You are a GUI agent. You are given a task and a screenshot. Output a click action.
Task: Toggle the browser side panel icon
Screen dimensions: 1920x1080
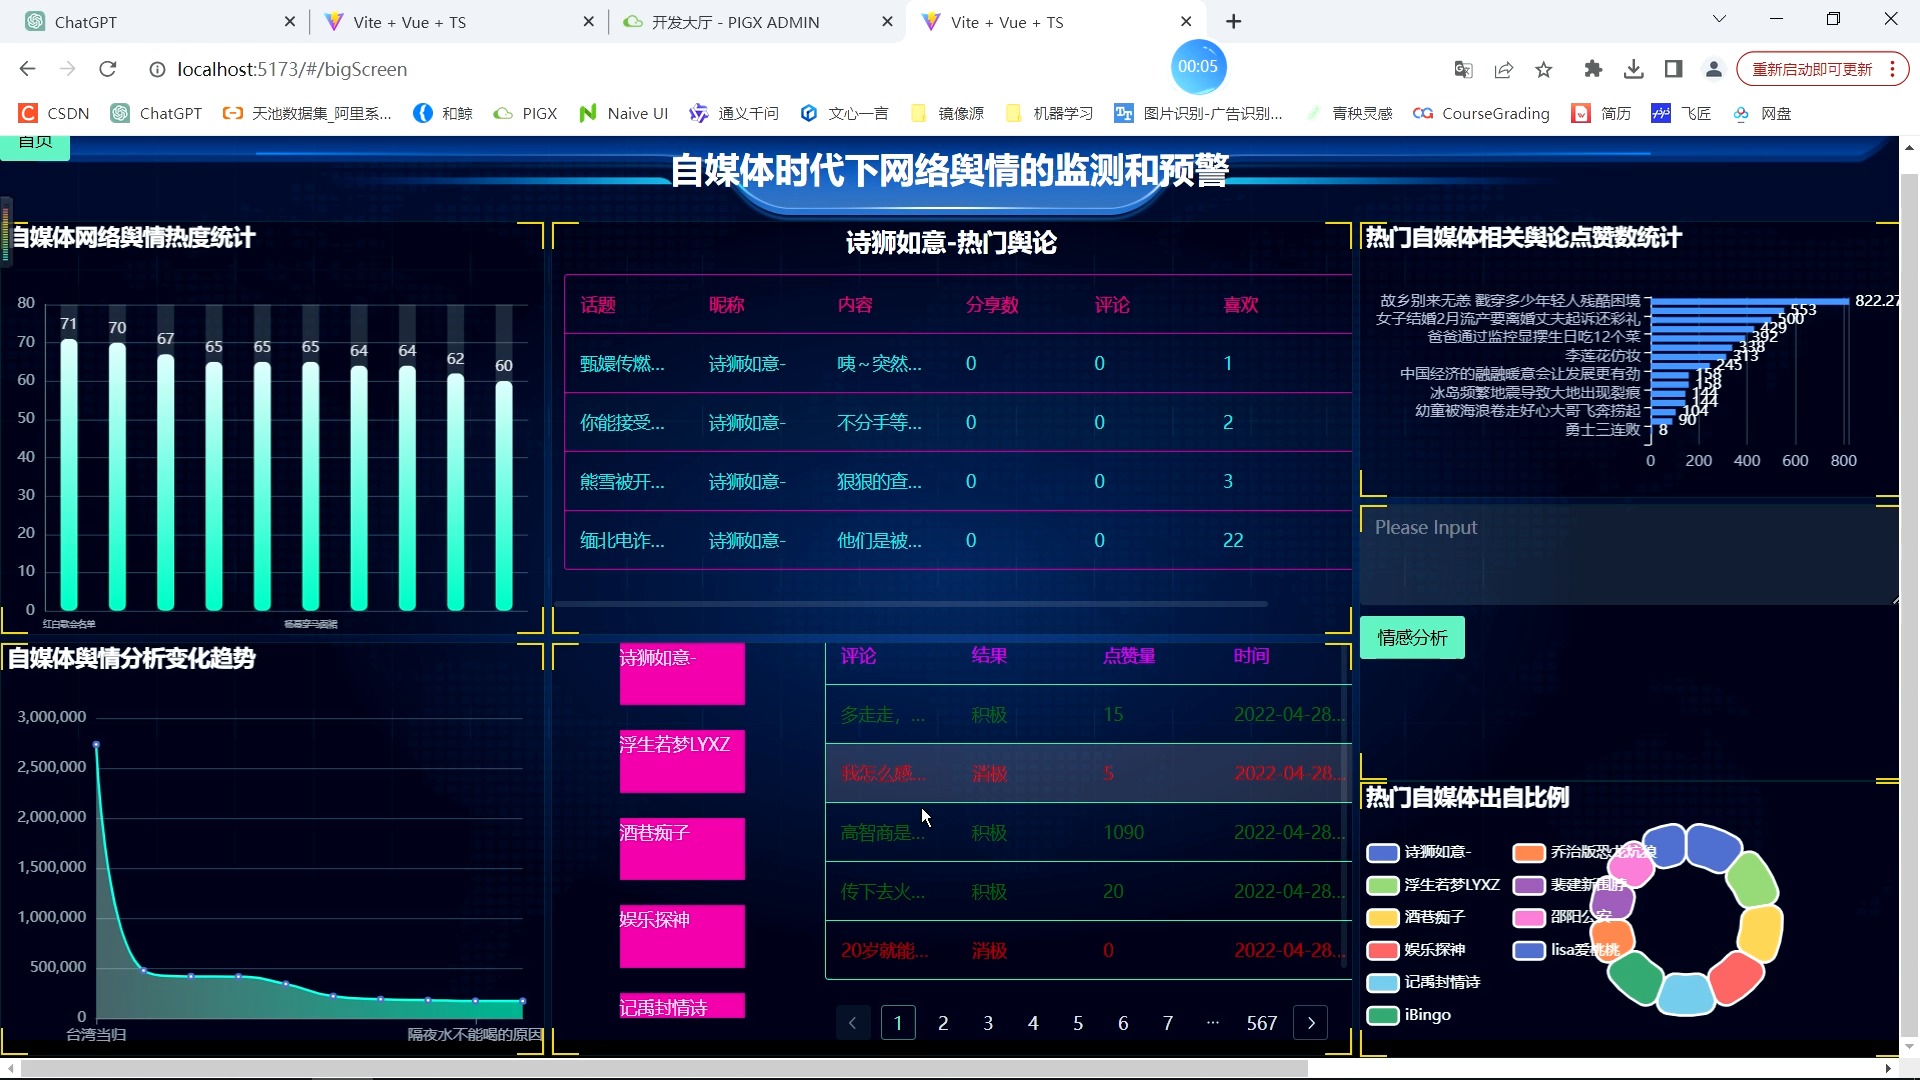(x=1673, y=69)
